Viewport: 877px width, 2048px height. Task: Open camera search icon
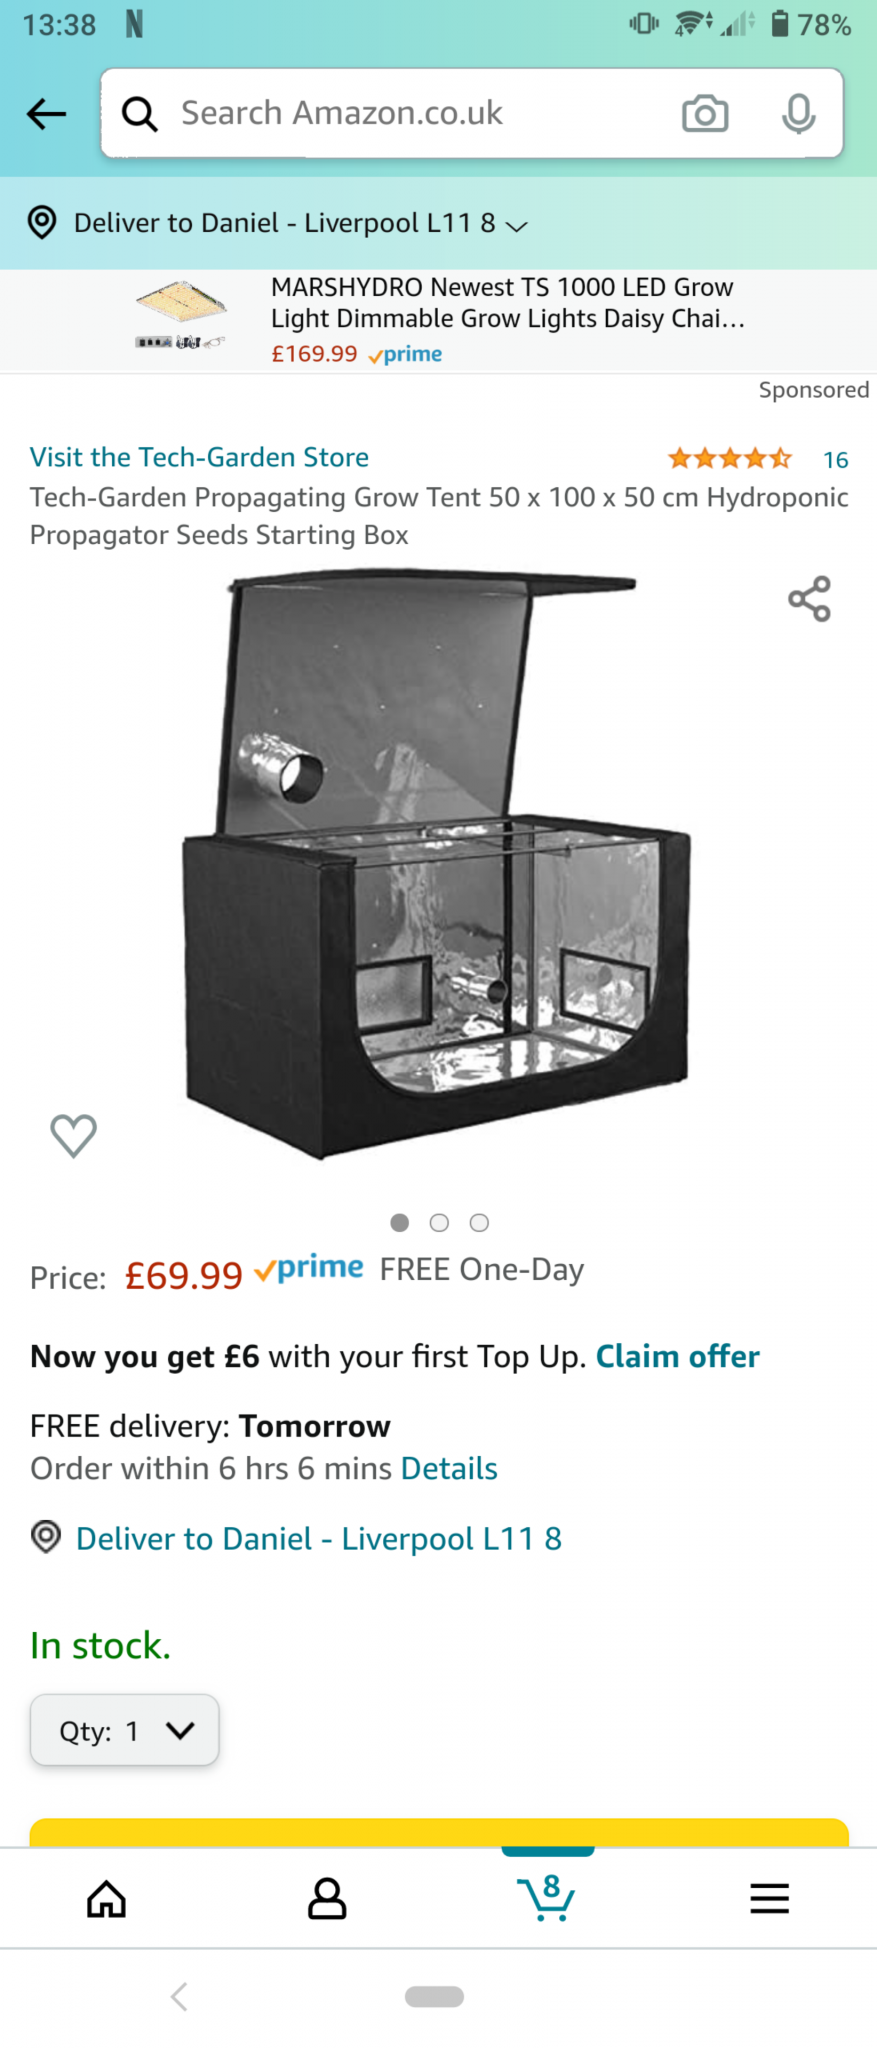pyautogui.click(x=705, y=114)
